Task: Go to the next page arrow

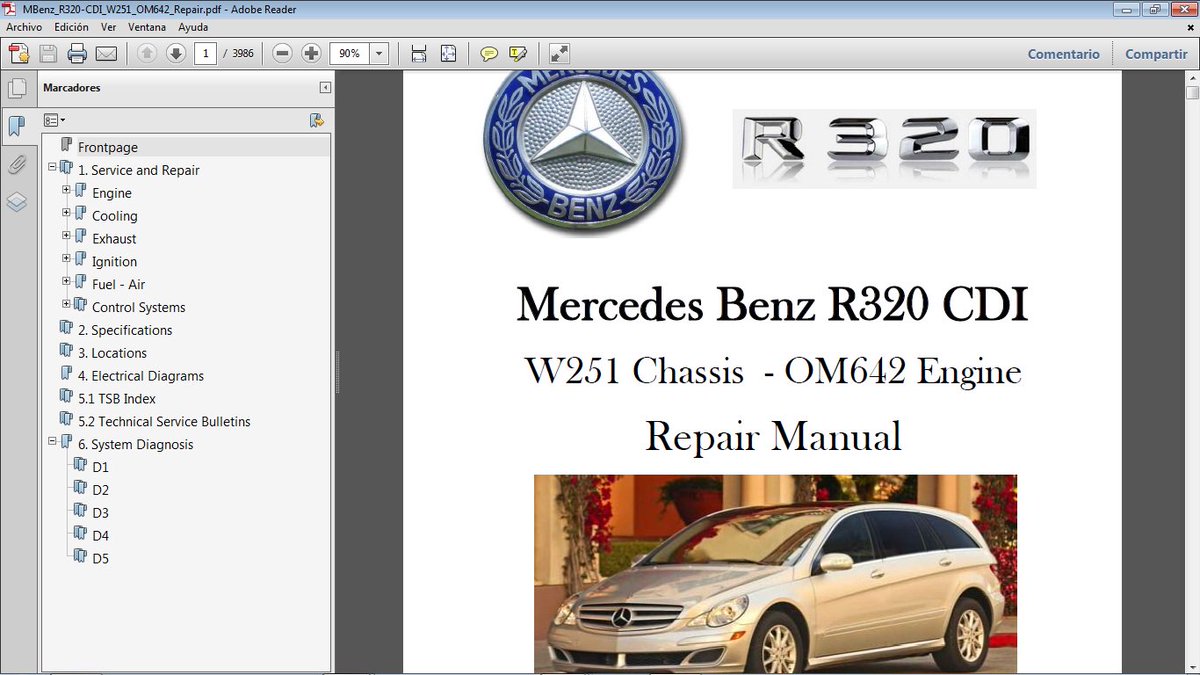Action: click(176, 53)
